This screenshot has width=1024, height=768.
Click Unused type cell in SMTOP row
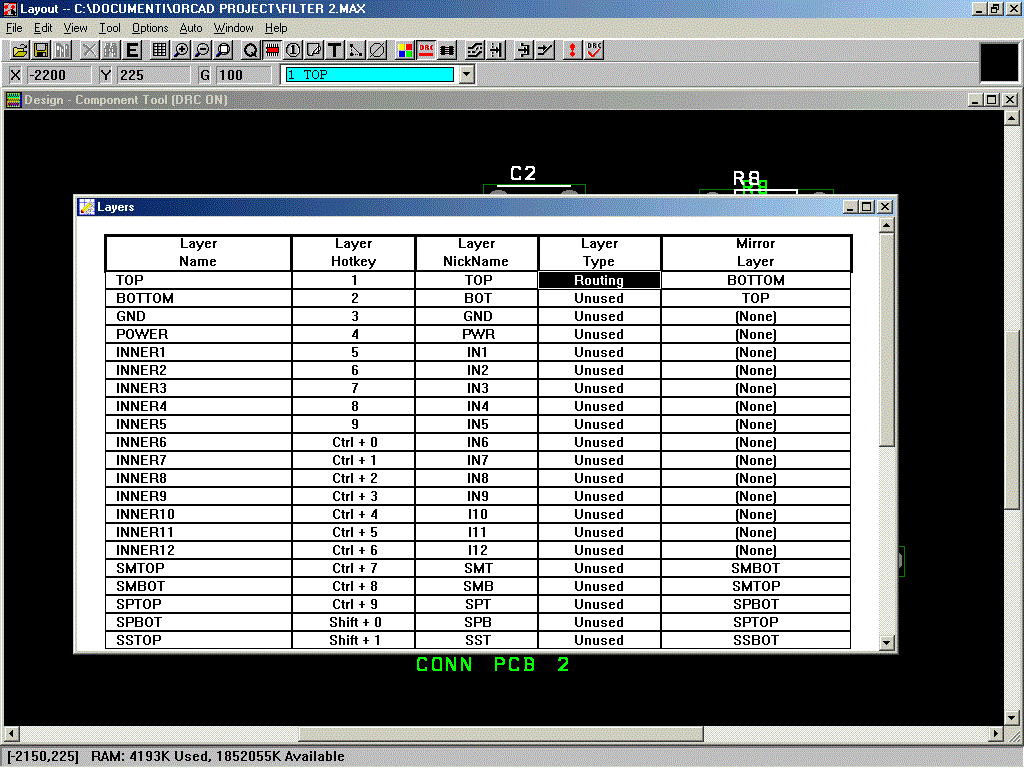click(599, 568)
